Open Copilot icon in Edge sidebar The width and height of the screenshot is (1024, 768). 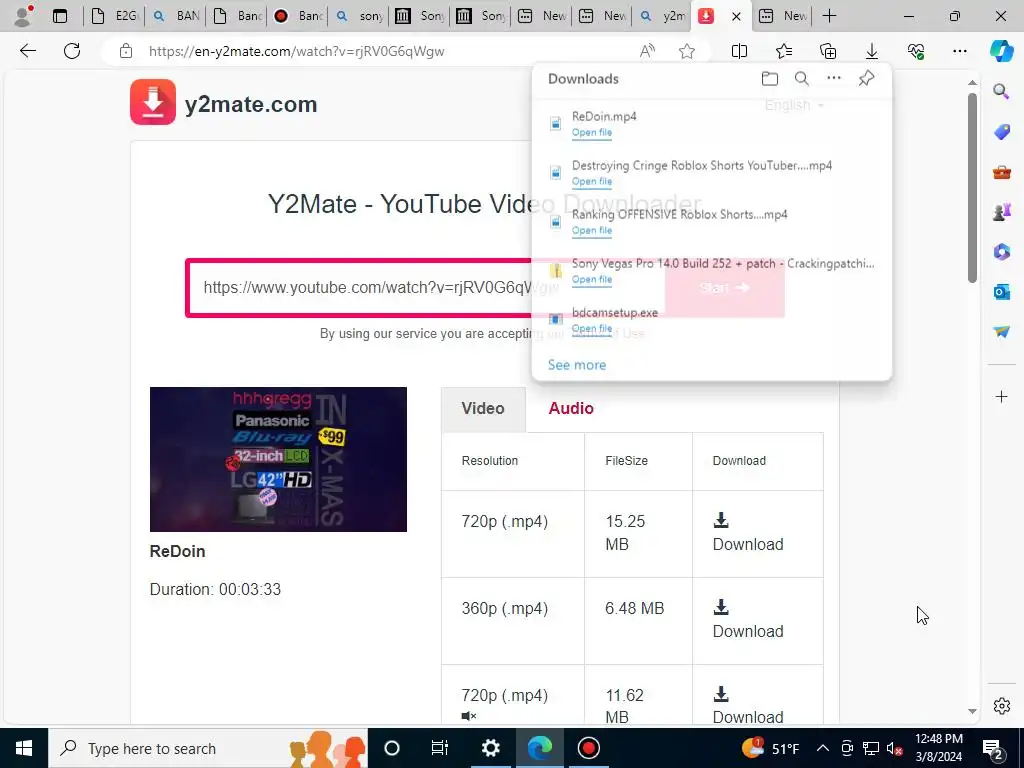[1001, 50]
